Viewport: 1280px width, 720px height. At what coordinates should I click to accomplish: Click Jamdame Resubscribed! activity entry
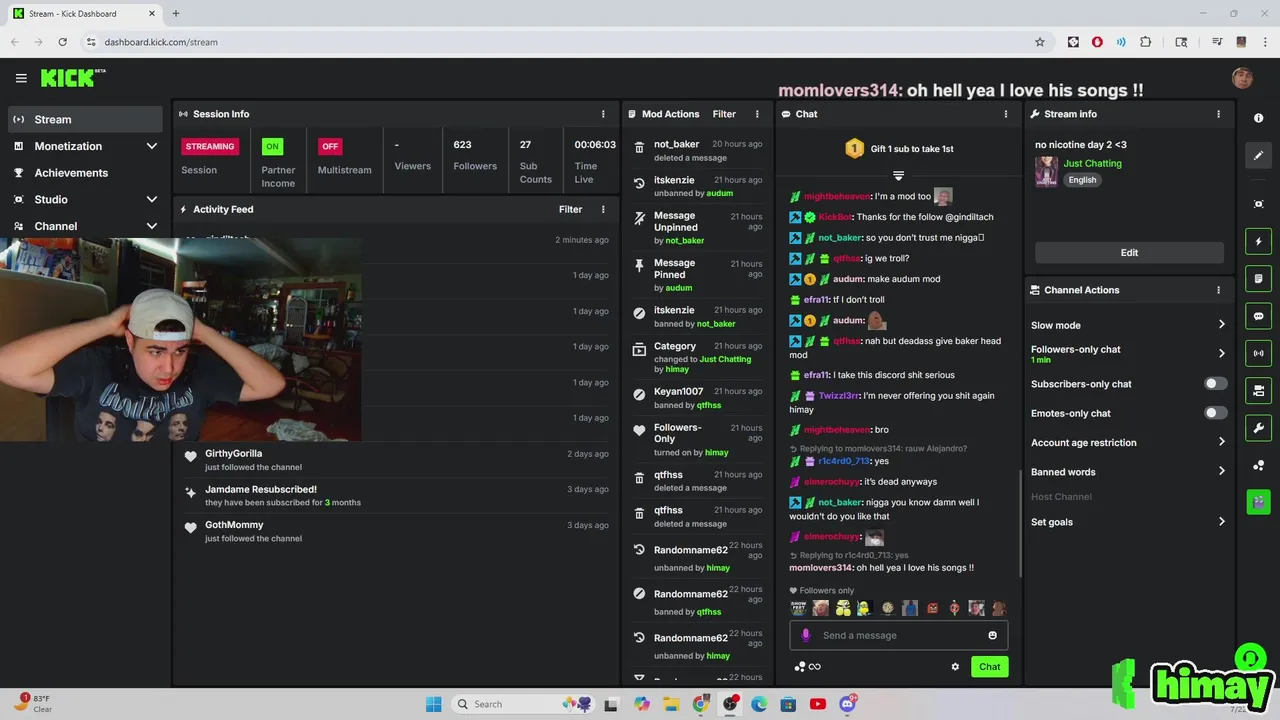tap(395, 496)
